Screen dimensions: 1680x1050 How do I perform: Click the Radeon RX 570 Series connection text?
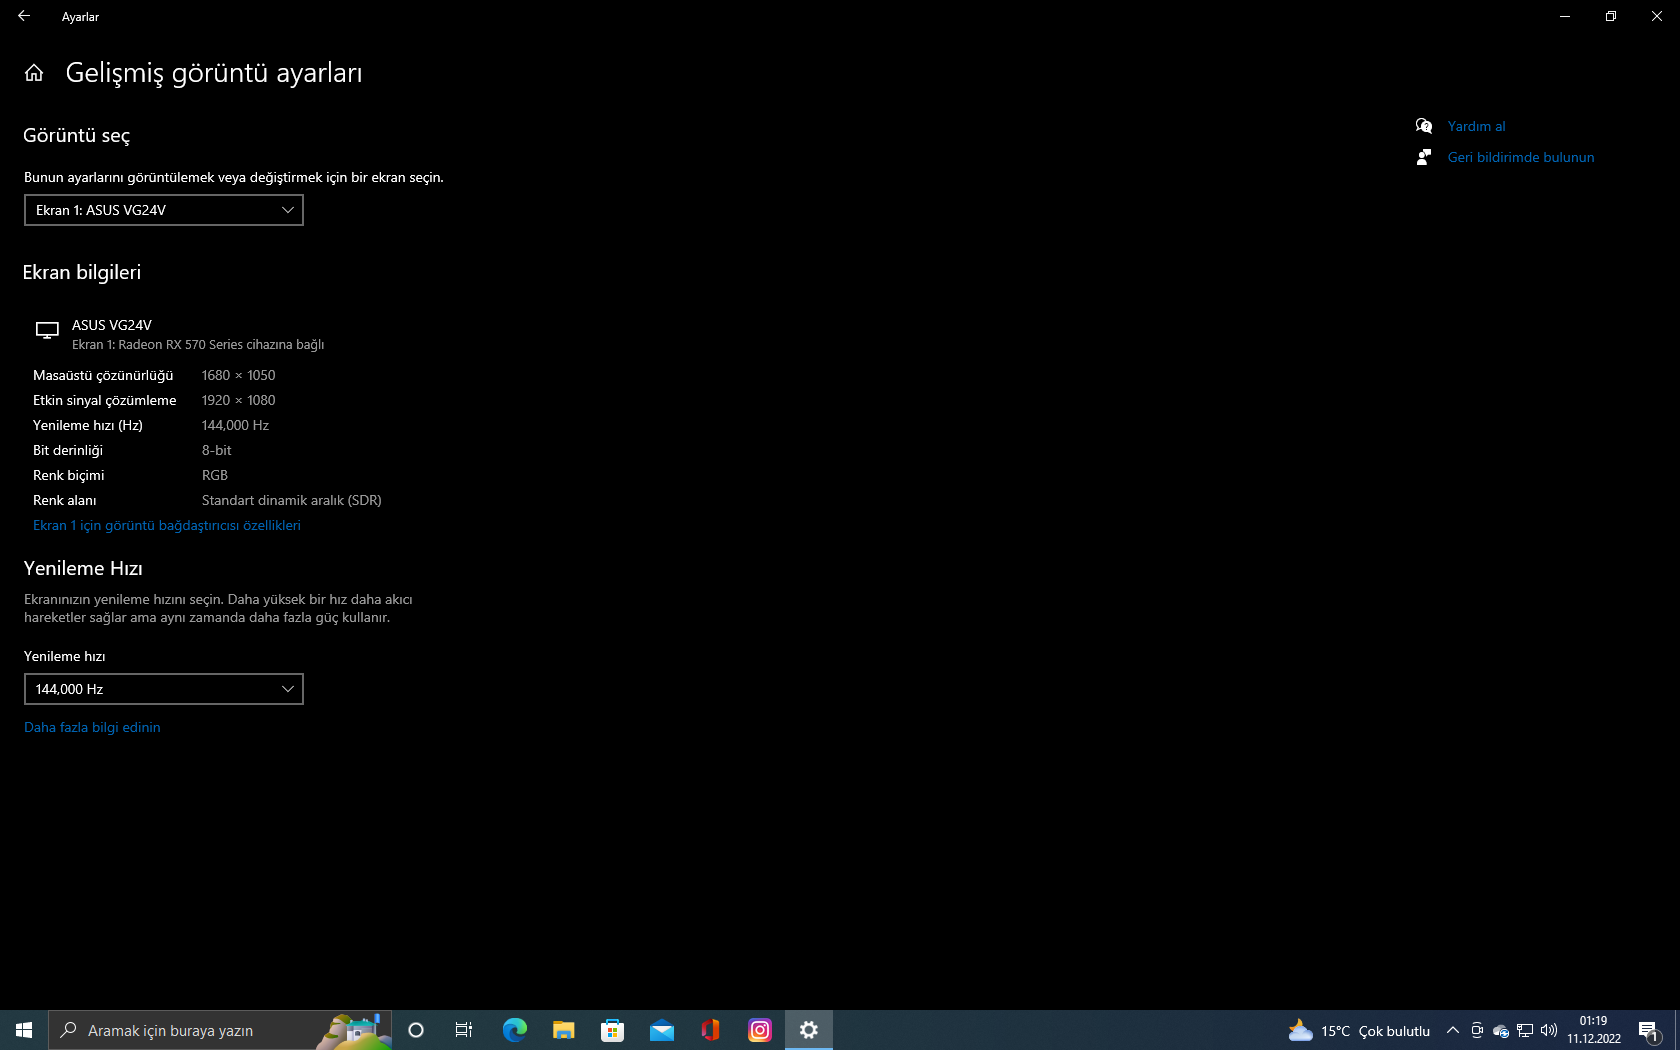coord(198,344)
